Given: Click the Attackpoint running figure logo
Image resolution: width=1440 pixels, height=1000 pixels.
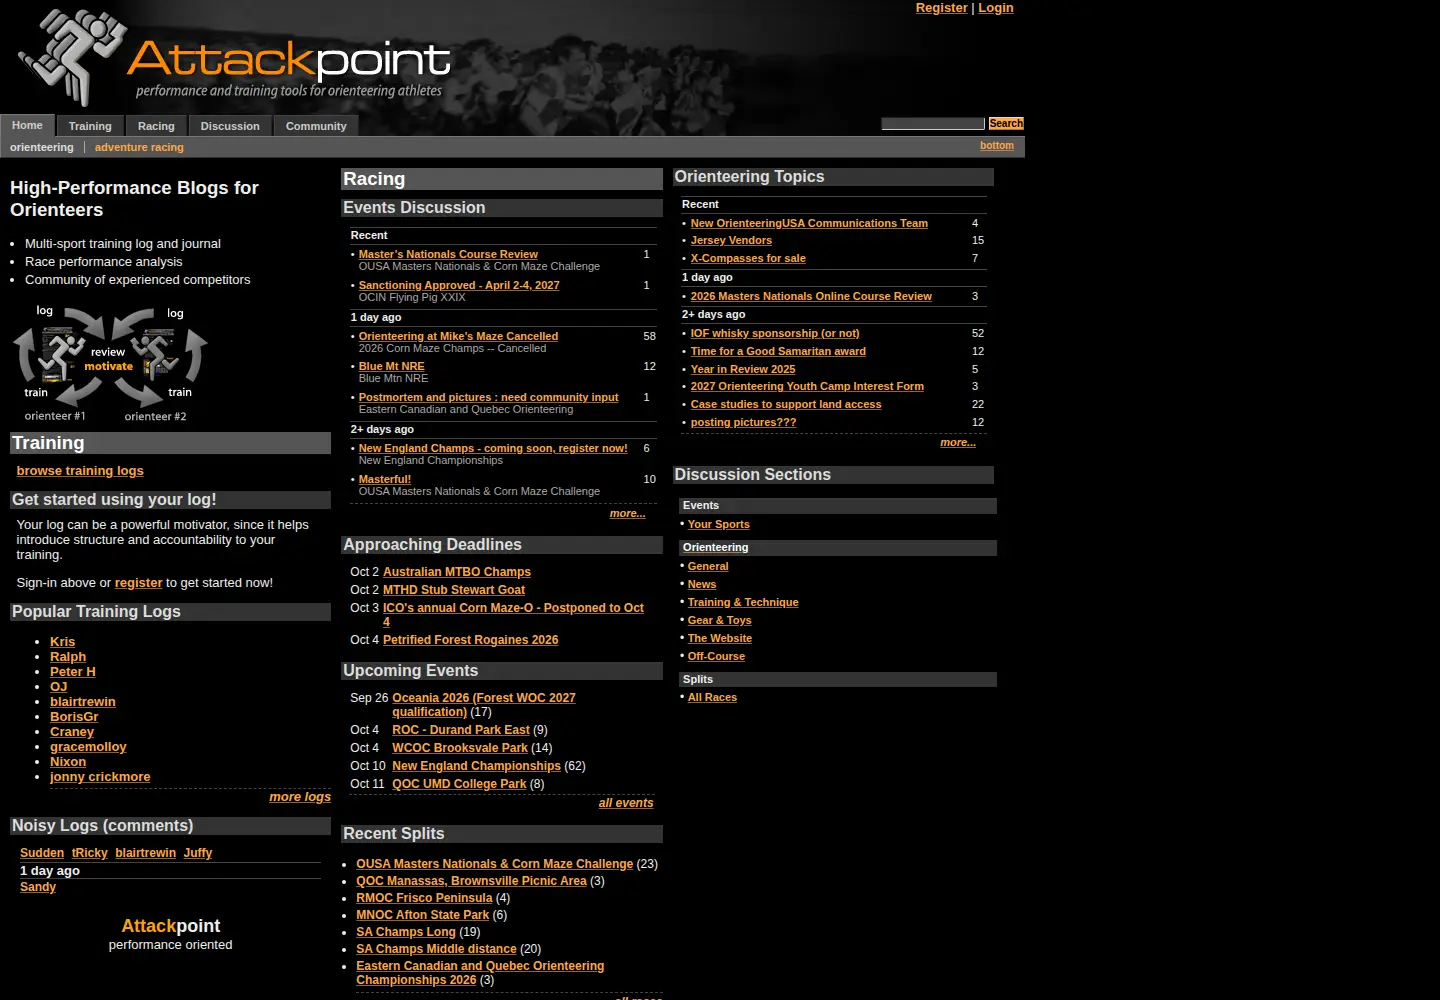Looking at the screenshot, I should pos(72,57).
